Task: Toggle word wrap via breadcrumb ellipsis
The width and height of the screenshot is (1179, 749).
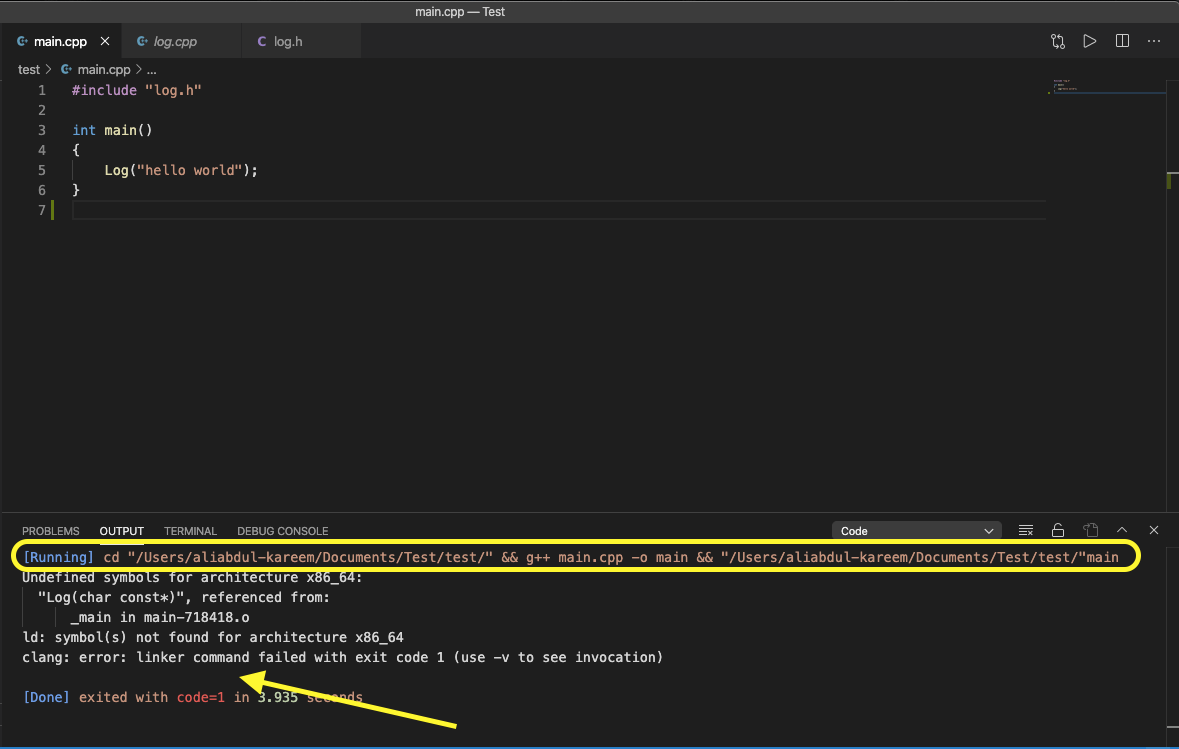Action: pos(151,69)
